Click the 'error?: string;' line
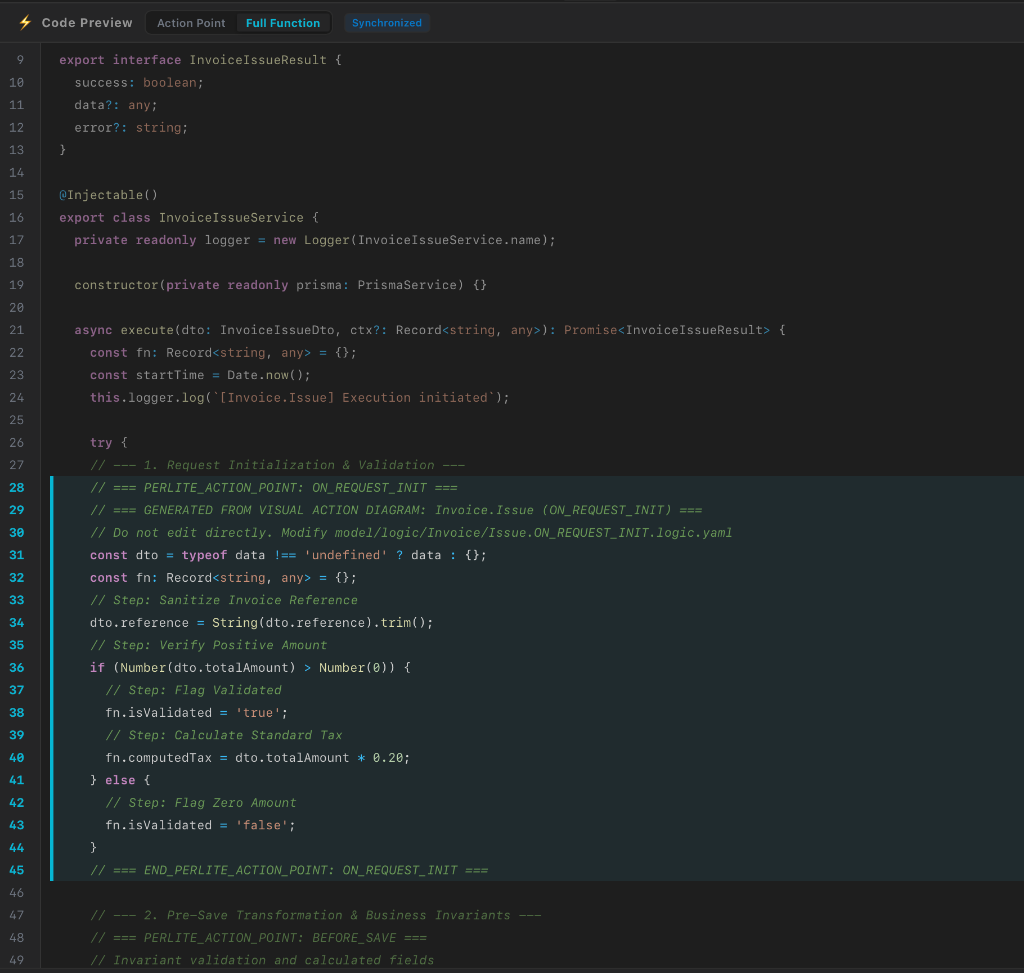Viewport: 1024px width, 973px height. pos(131,127)
